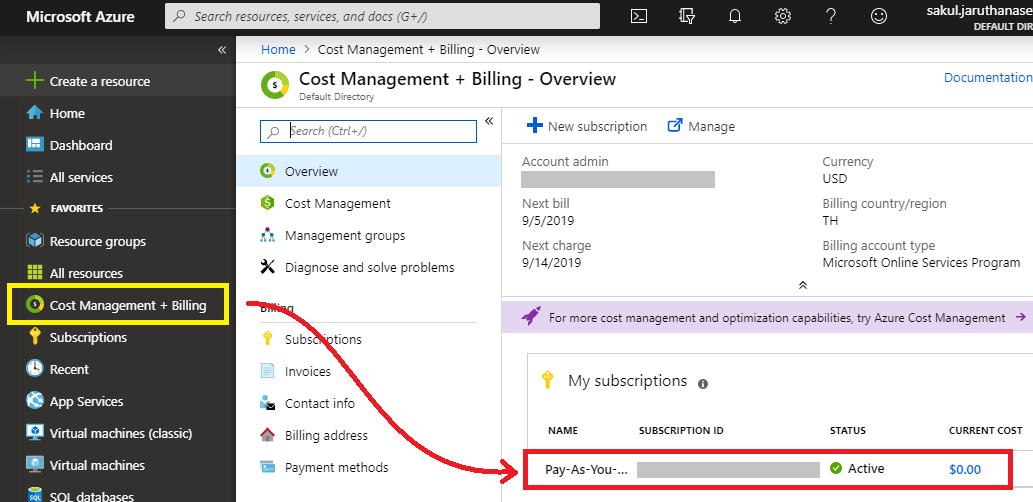Image resolution: width=1033 pixels, height=502 pixels.
Task: Click the Management groups icon
Action: (x=267, y=235)
